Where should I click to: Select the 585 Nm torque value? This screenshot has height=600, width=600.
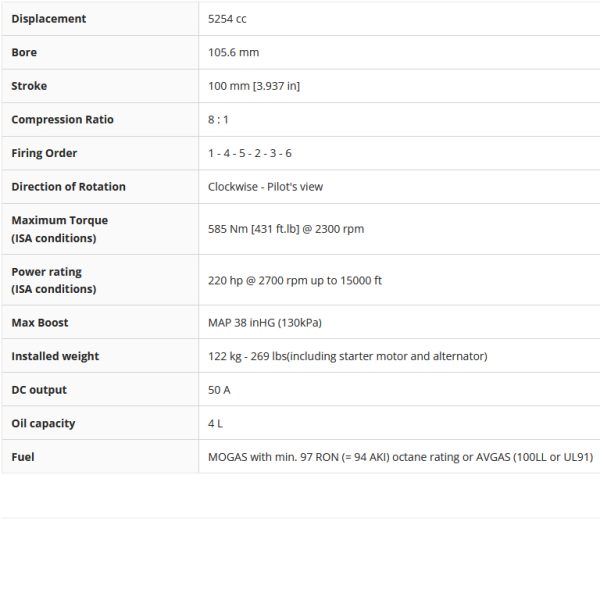(x=286, y=229)
